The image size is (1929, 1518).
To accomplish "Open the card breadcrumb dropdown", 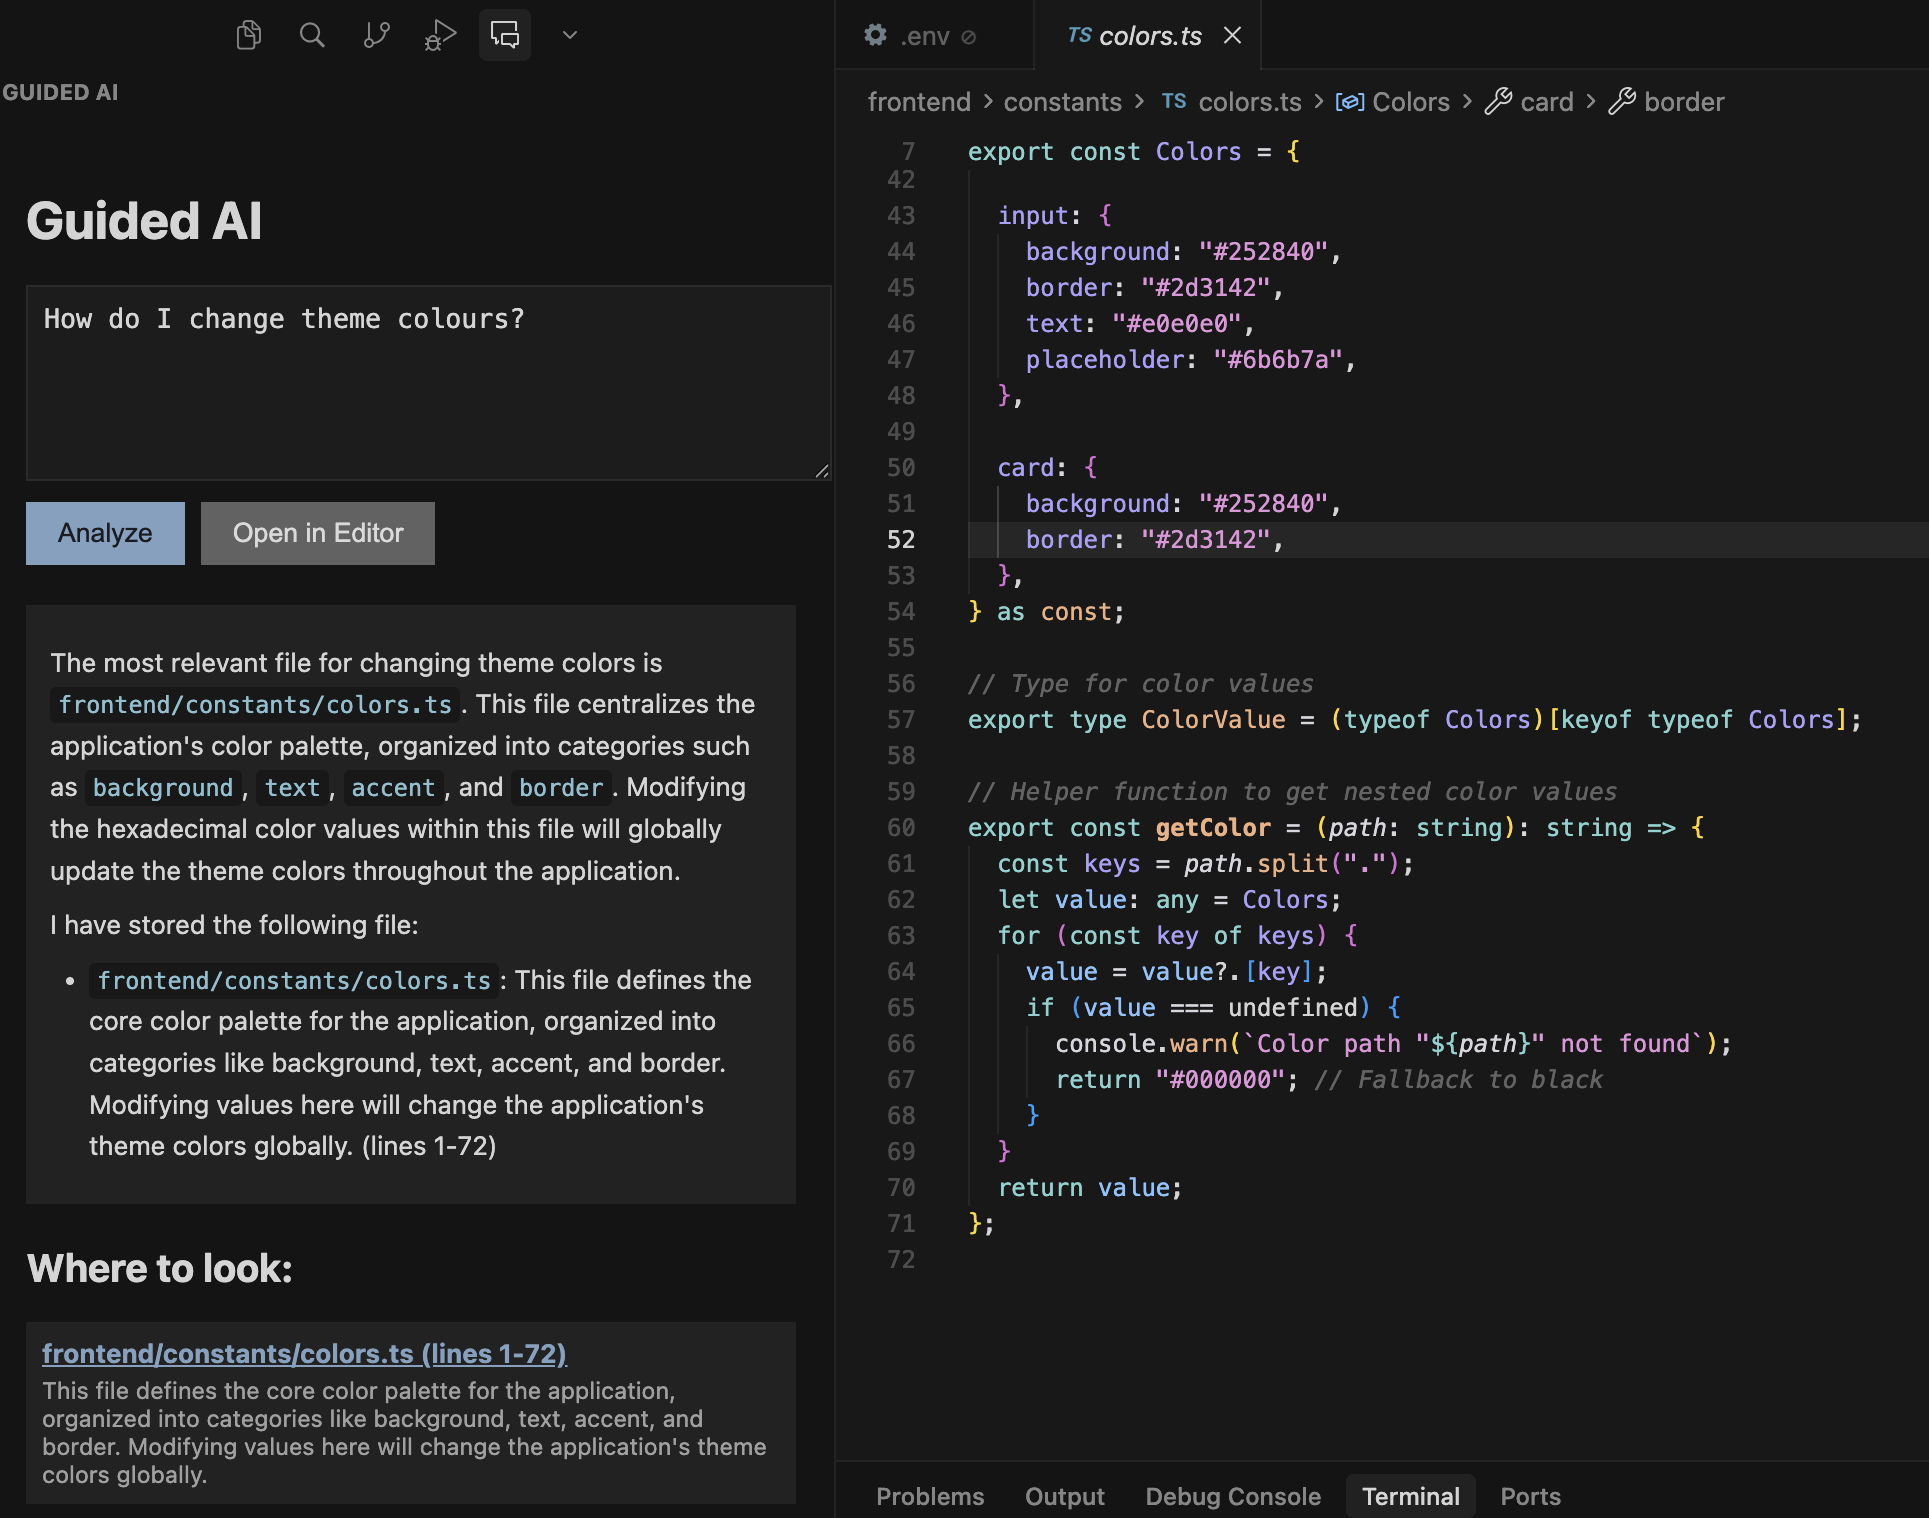I will click(x=1546, y=102).
